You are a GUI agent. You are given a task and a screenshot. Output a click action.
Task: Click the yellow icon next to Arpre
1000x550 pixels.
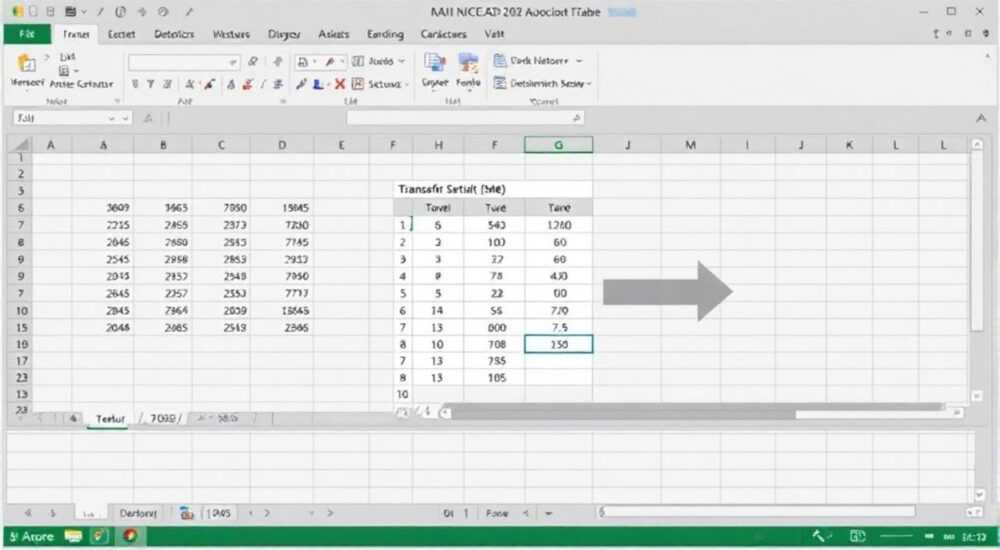(x=73, y=536)
